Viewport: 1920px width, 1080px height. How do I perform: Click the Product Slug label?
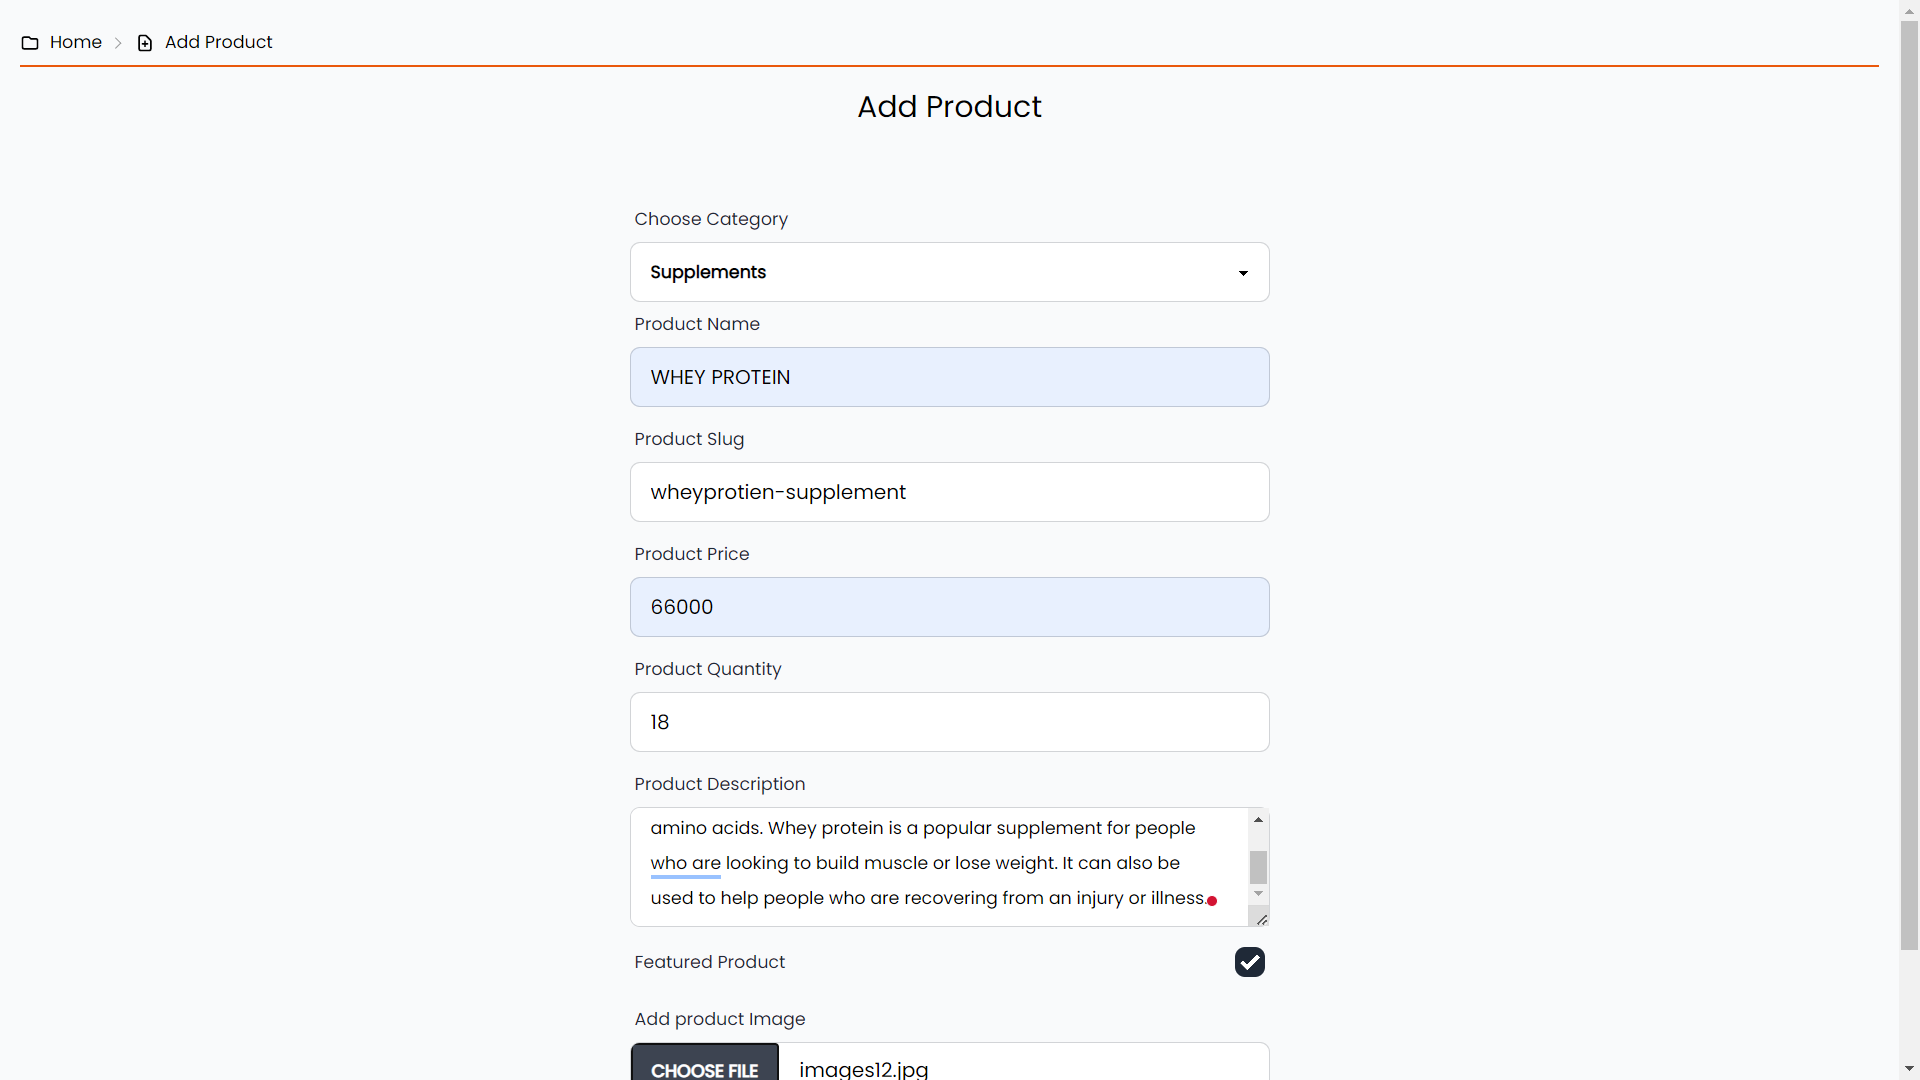(x=688, y=439)
